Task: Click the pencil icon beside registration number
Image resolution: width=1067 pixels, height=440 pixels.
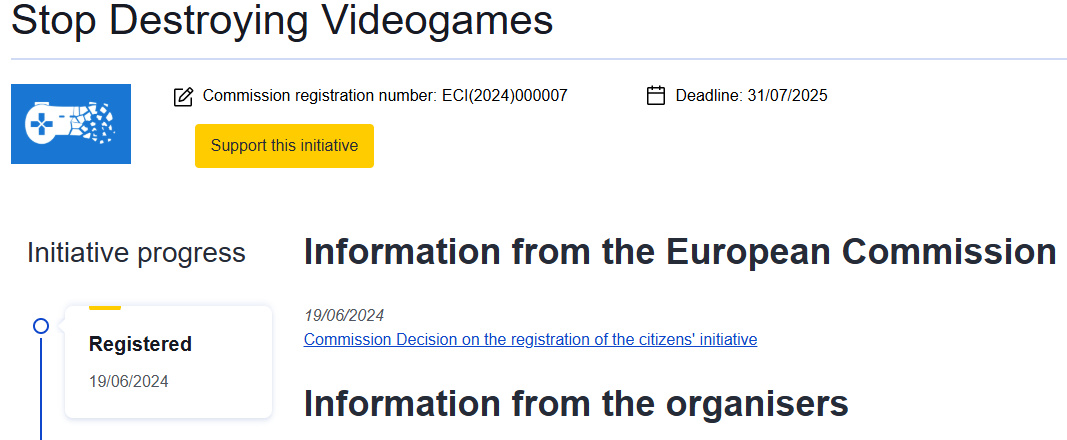Action: [183, 97]
